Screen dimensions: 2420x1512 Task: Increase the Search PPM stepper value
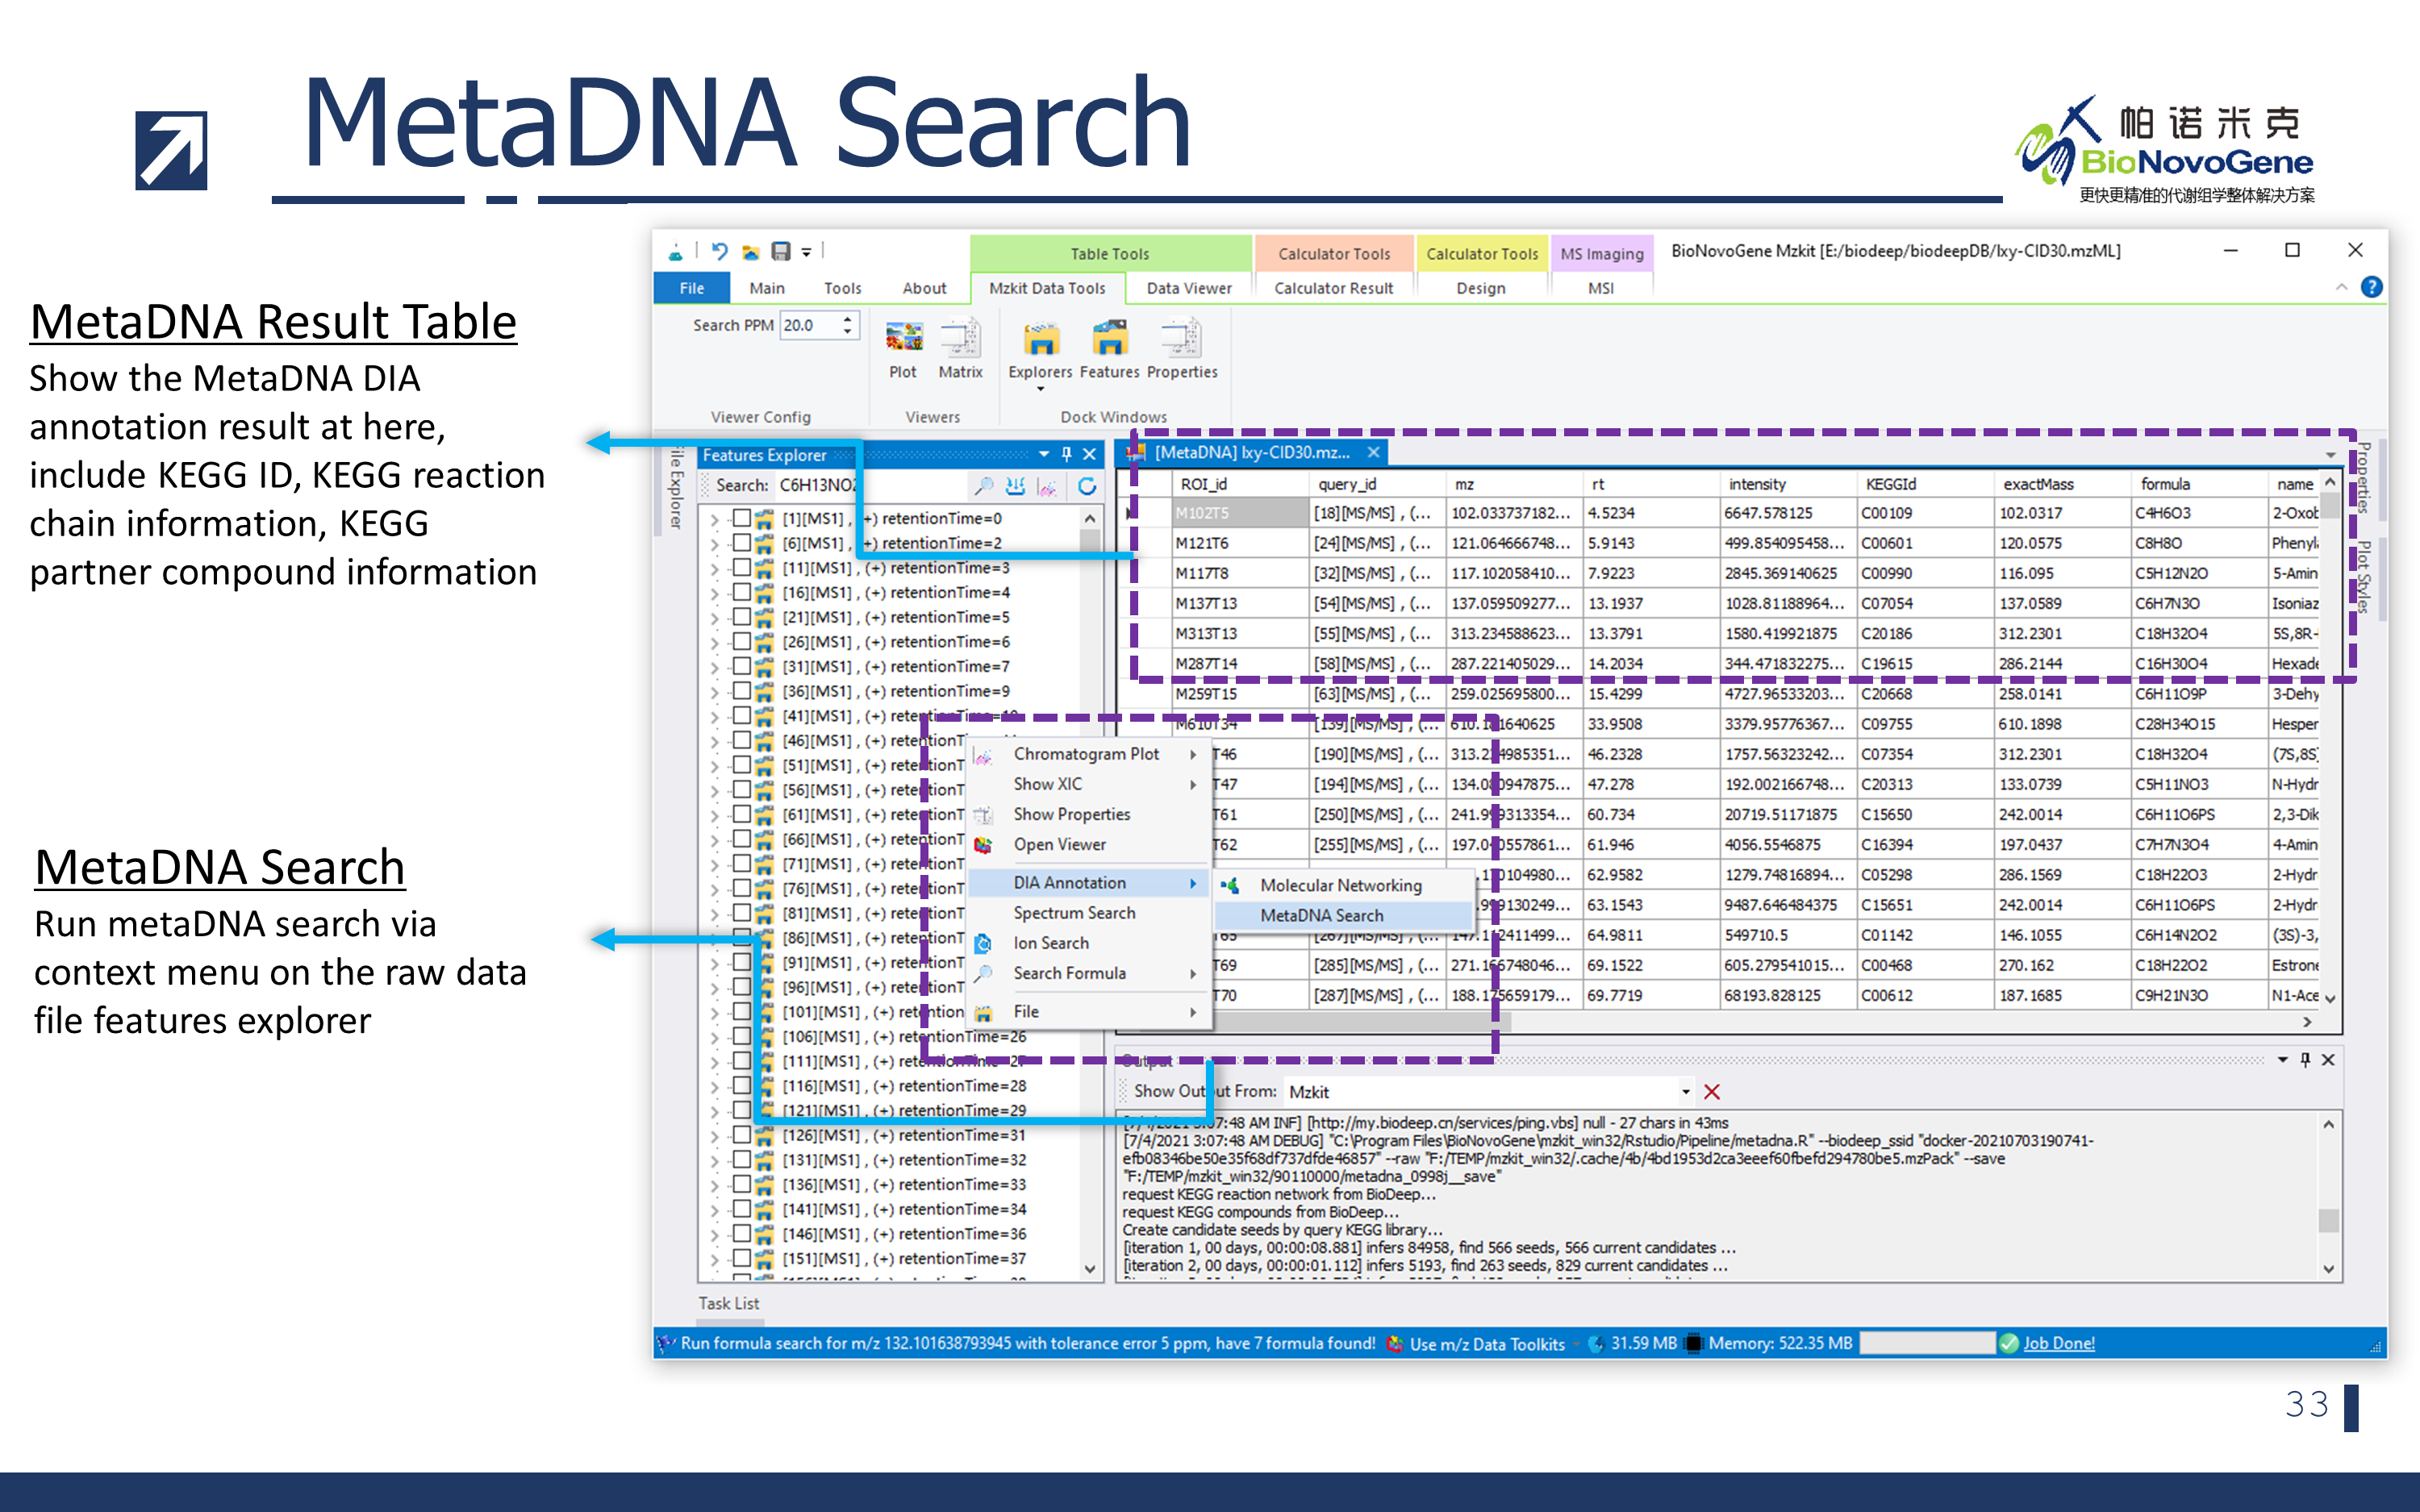[848, 319]
